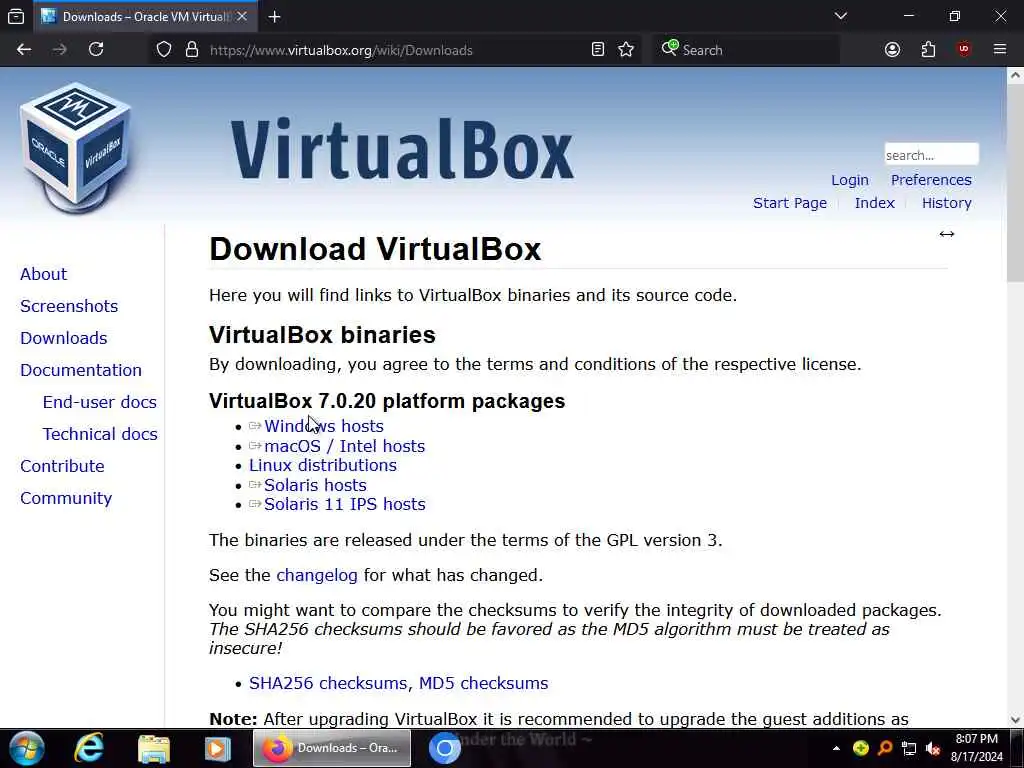This screenshot has height=768, width=1024.
Task: Open Screenshots in the sidebar
Action: pos(69,306)
